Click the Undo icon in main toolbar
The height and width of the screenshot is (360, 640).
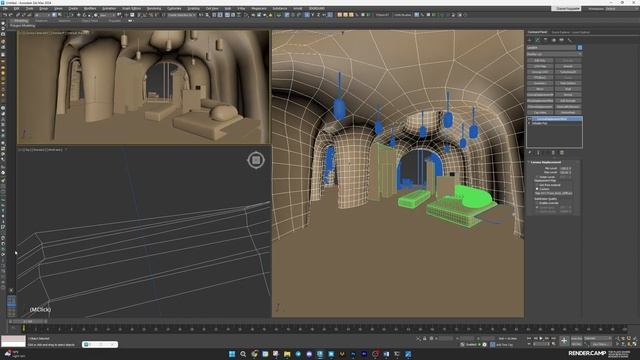point(5,15)
